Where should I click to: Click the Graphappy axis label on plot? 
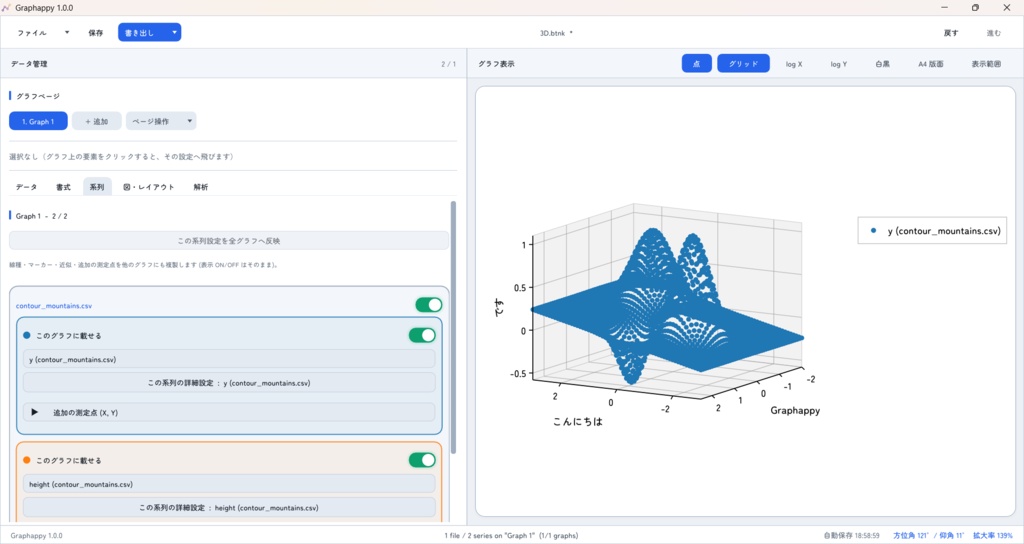pyautogui.click(x=795, y=410)
